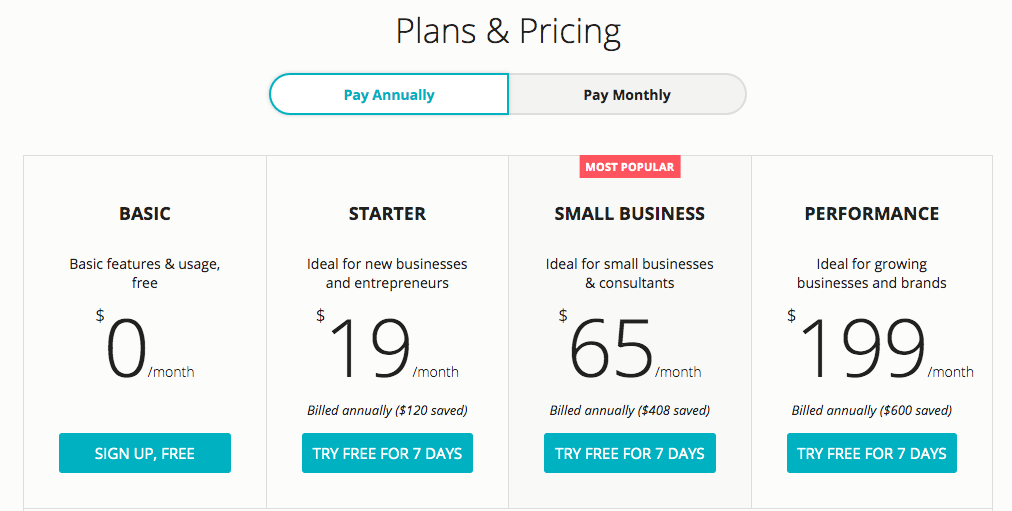Click the $199 per month price
This screenshot has width=1012, height=511.
(x=862, y=350)
